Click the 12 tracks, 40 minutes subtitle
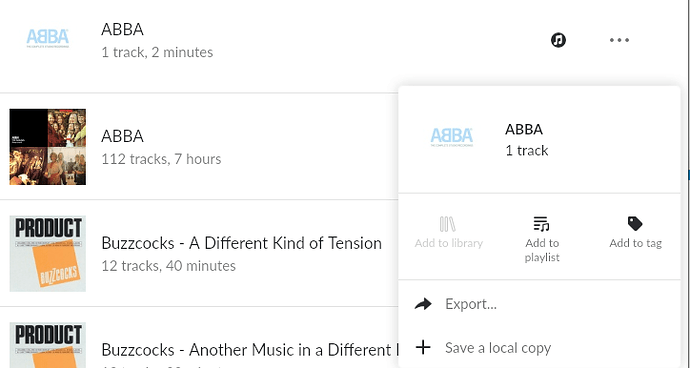 [x=169, y=266]
